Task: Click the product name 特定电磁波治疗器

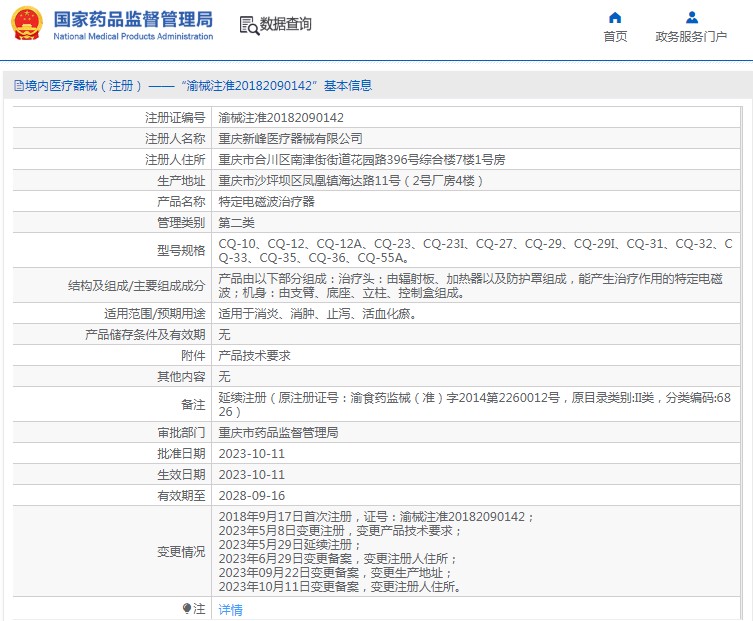Action: coord(266,201)
